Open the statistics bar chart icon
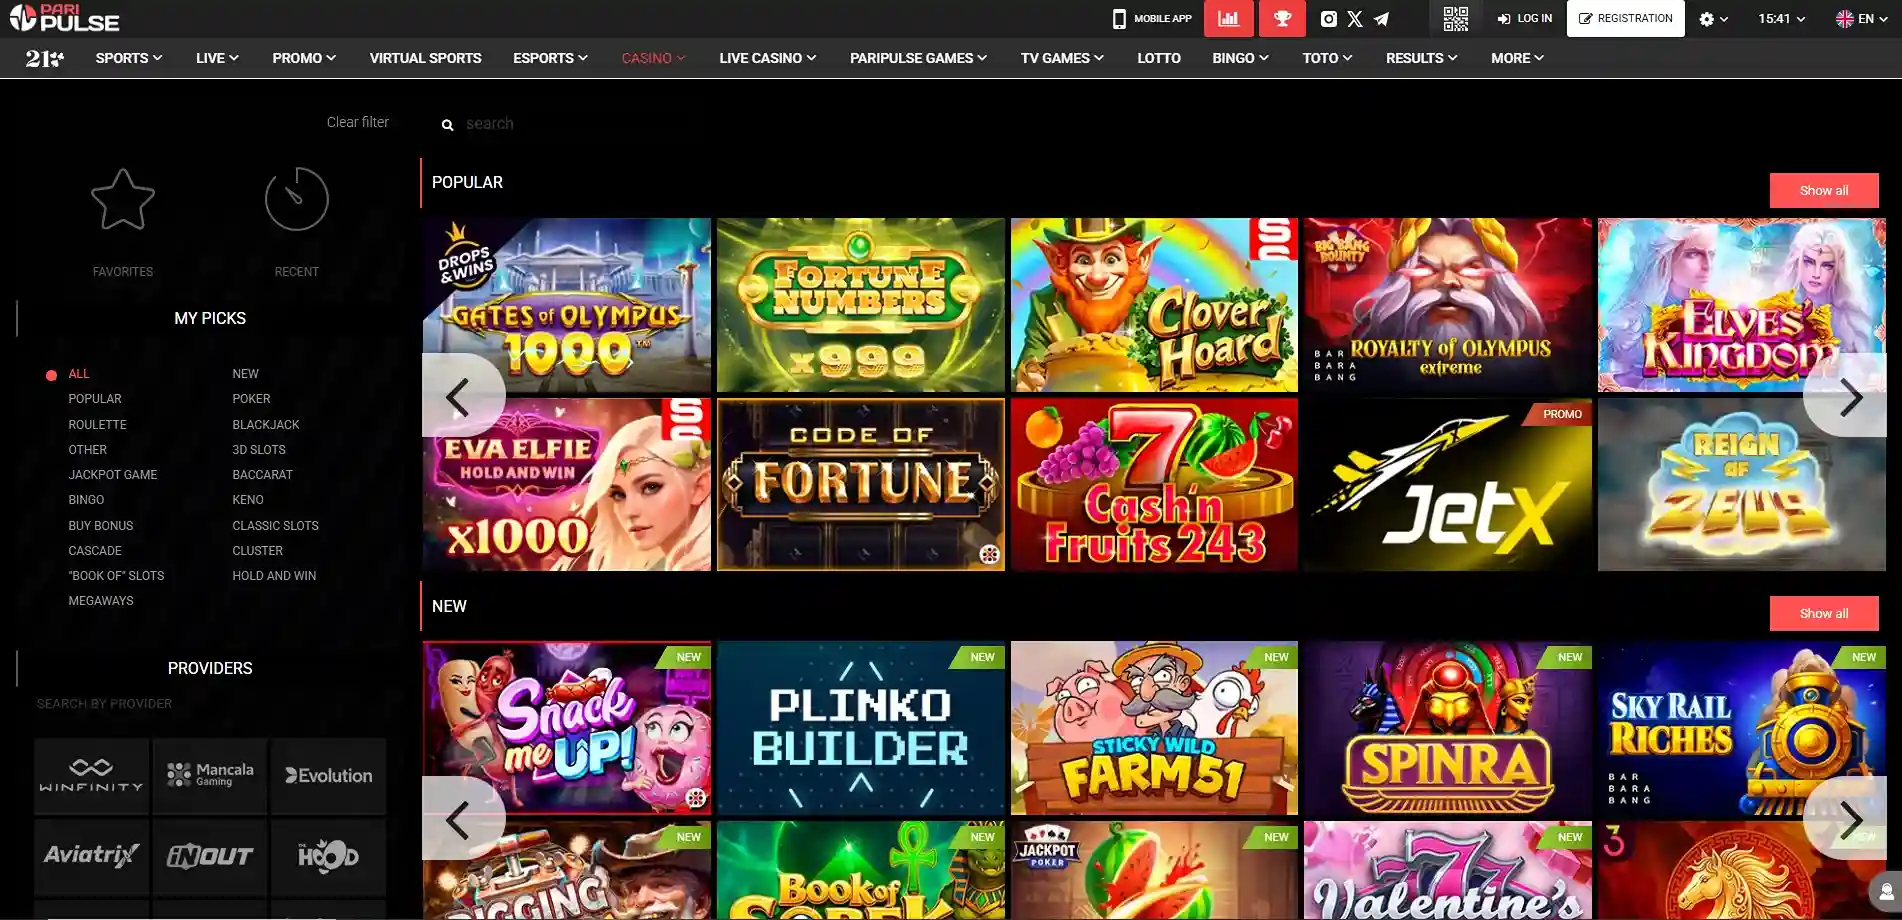The height and width of the screenshot is (920, 1902). [1228, 19]
